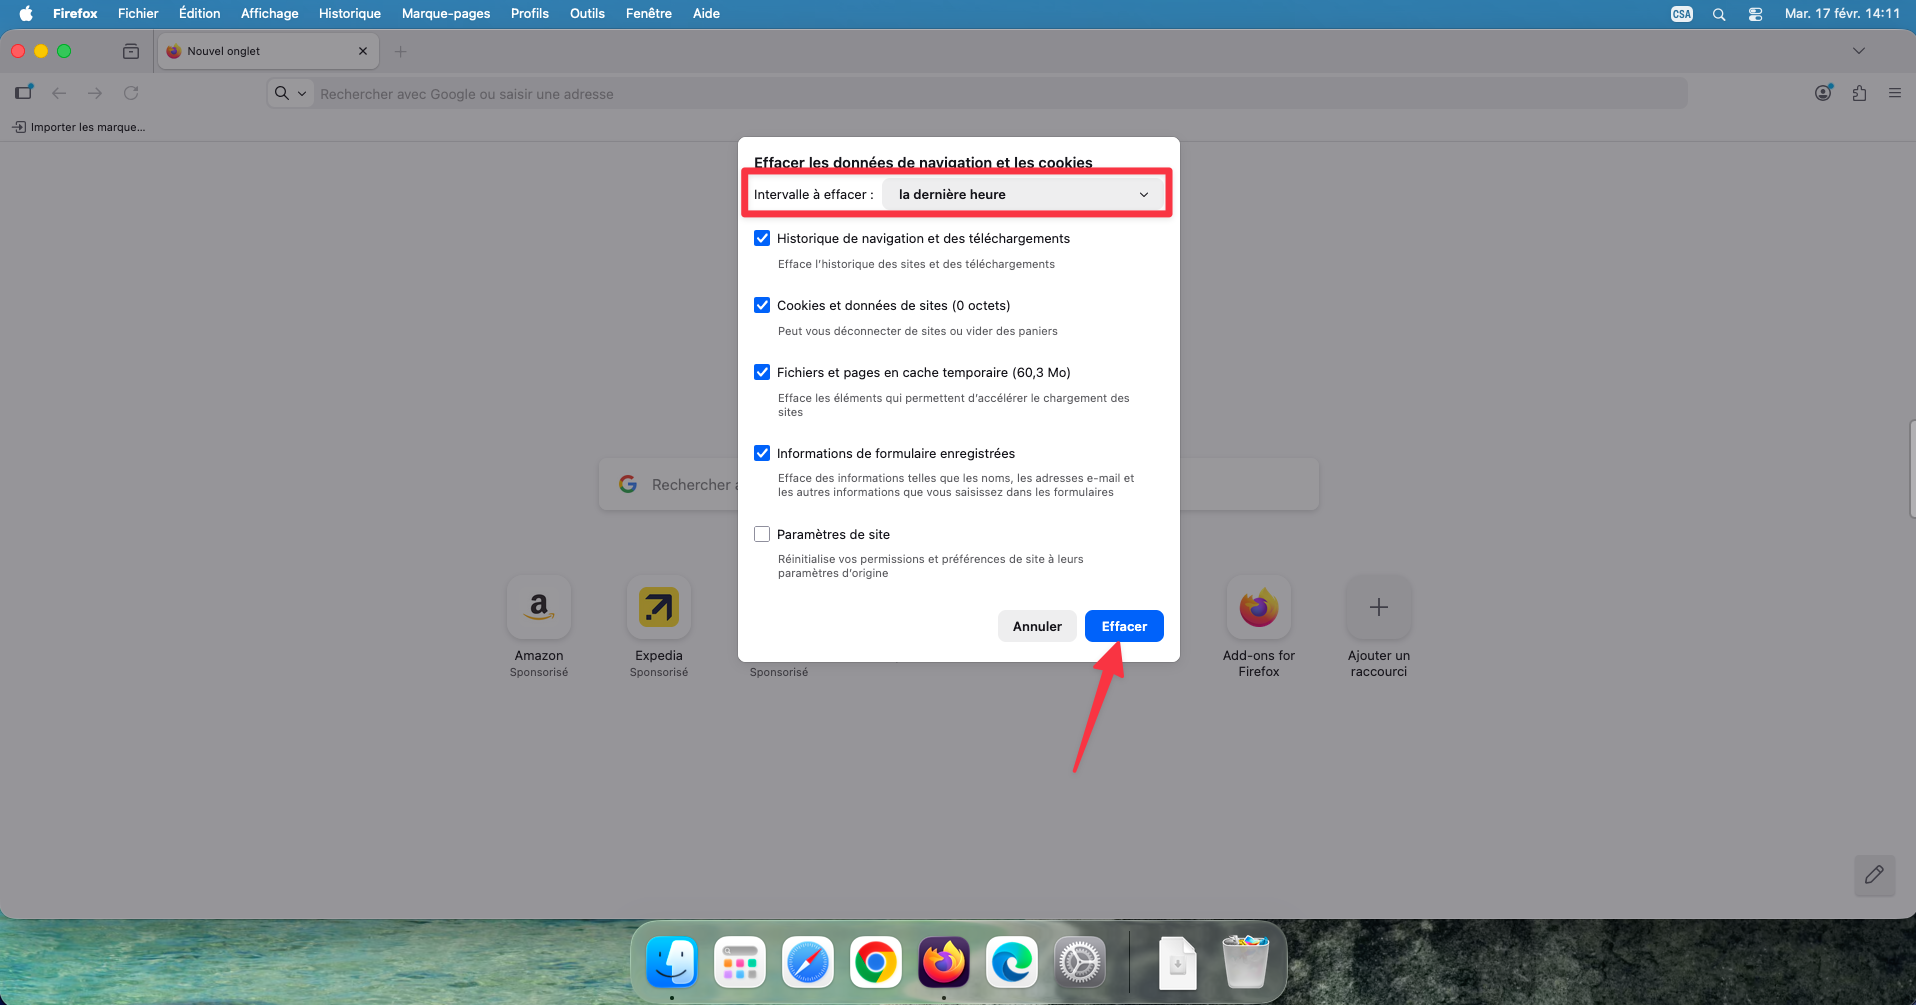The image size is (1916, 1005).
Task: Open the Fenêtre menu
Action: [x=649, y=13]
